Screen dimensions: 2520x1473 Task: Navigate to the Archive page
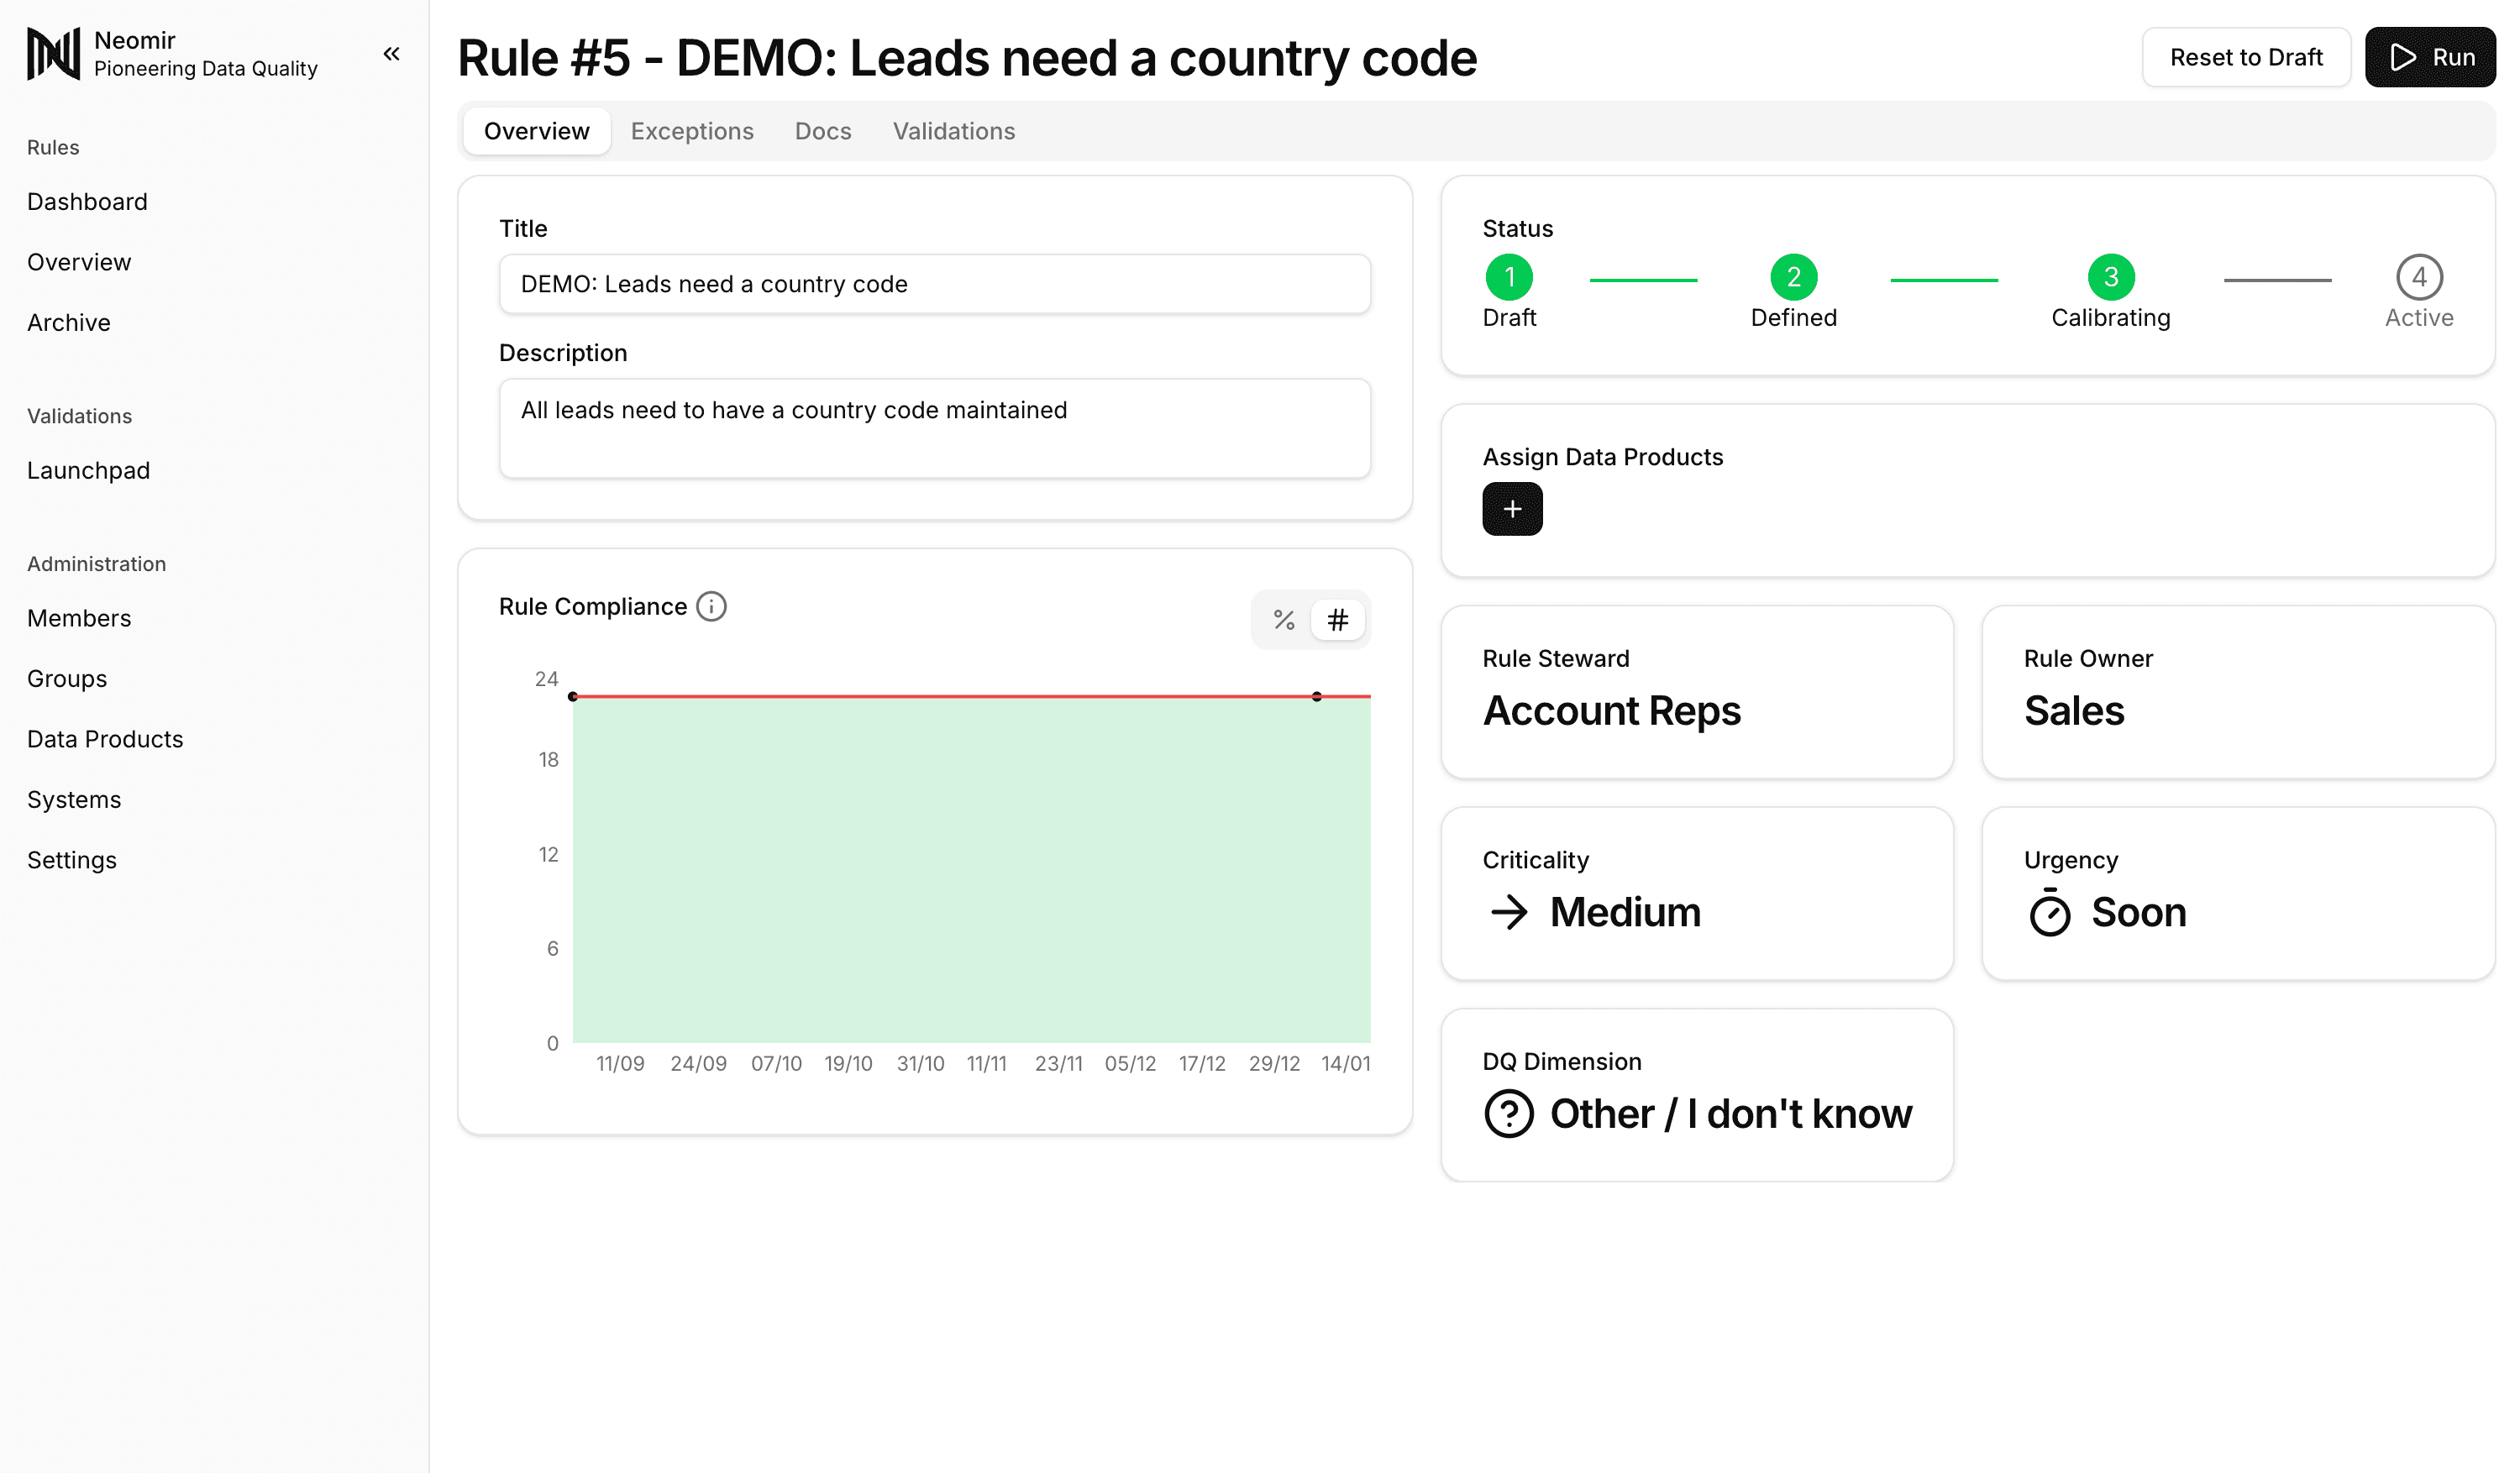(x=68, y=322)
